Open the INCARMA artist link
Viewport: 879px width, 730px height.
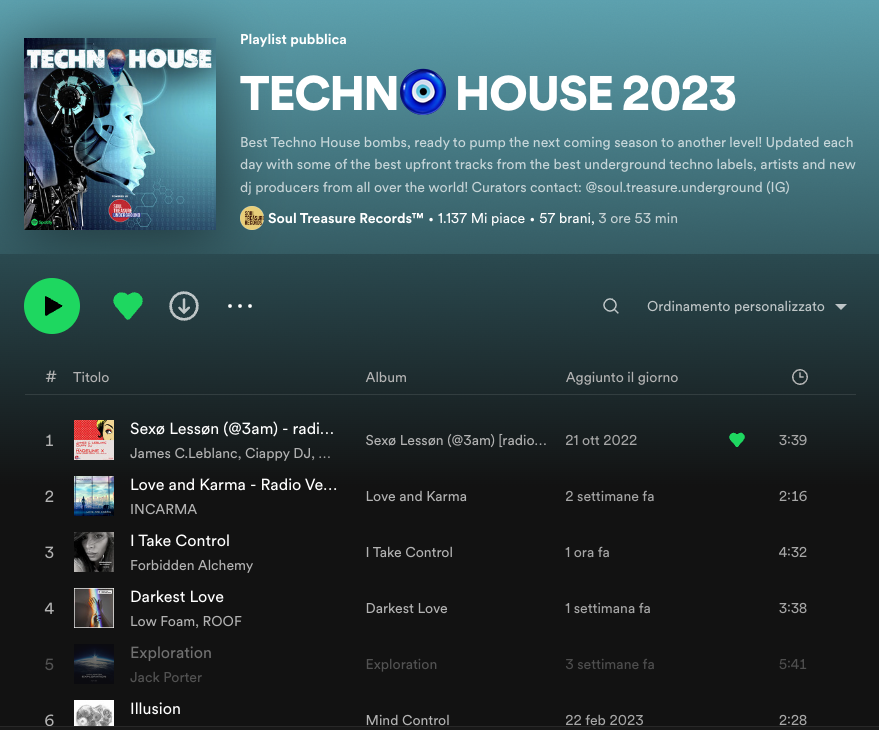click(164, 509)
